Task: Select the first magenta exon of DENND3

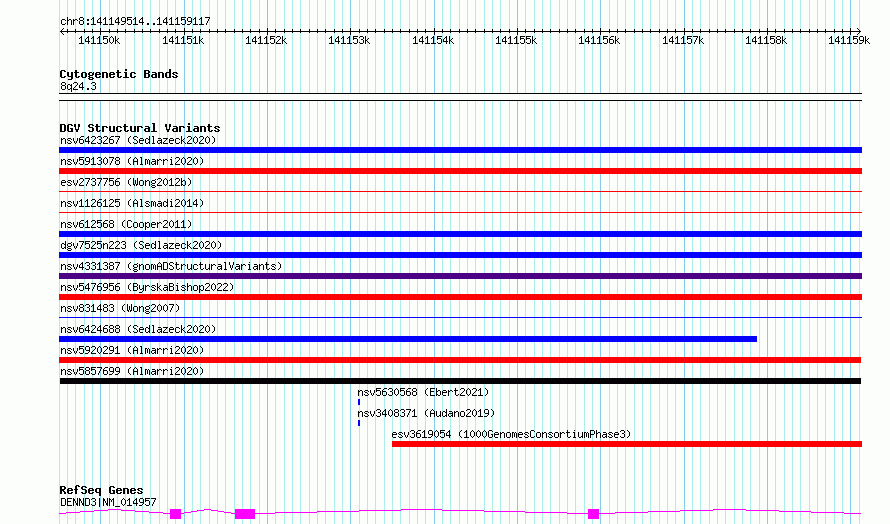Action: pyautogui.click(x=175, y=514)
